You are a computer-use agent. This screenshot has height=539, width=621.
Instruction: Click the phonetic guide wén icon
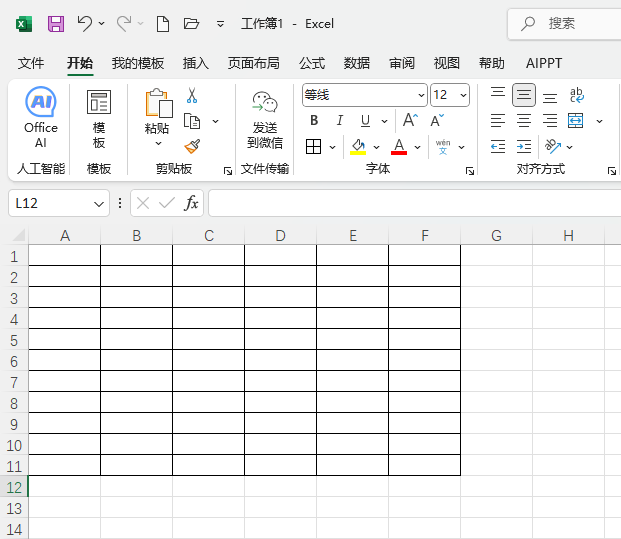point(443,147)
